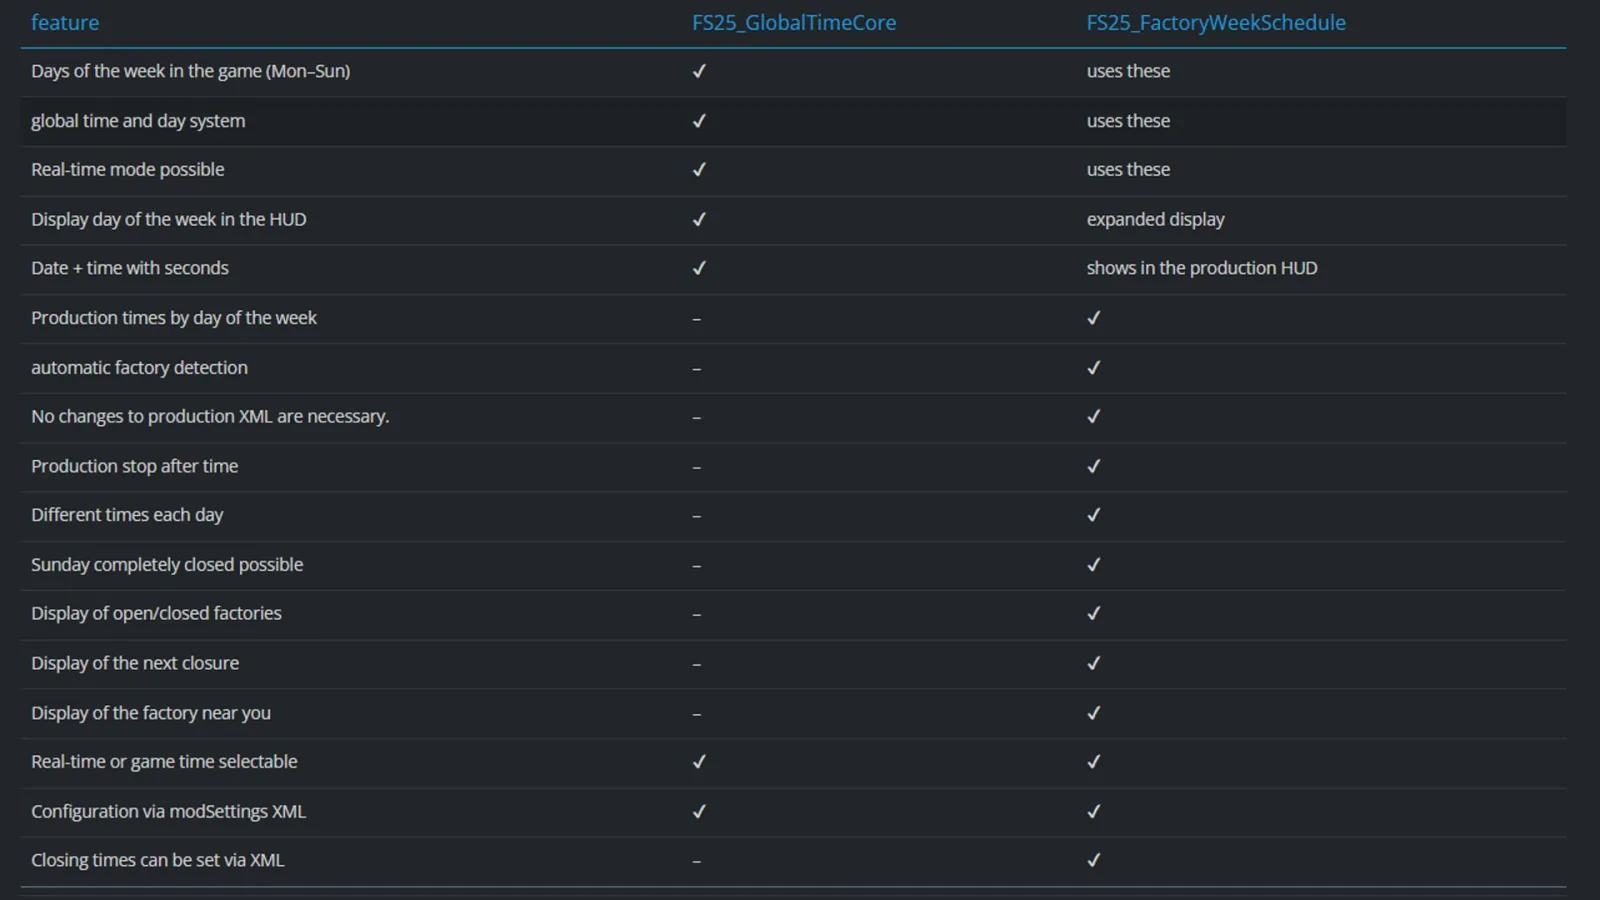Click 'Real-time or game time selectable' label
Image resolution: width=1600 pixels, height=900 pixels.
coord(164,761)
